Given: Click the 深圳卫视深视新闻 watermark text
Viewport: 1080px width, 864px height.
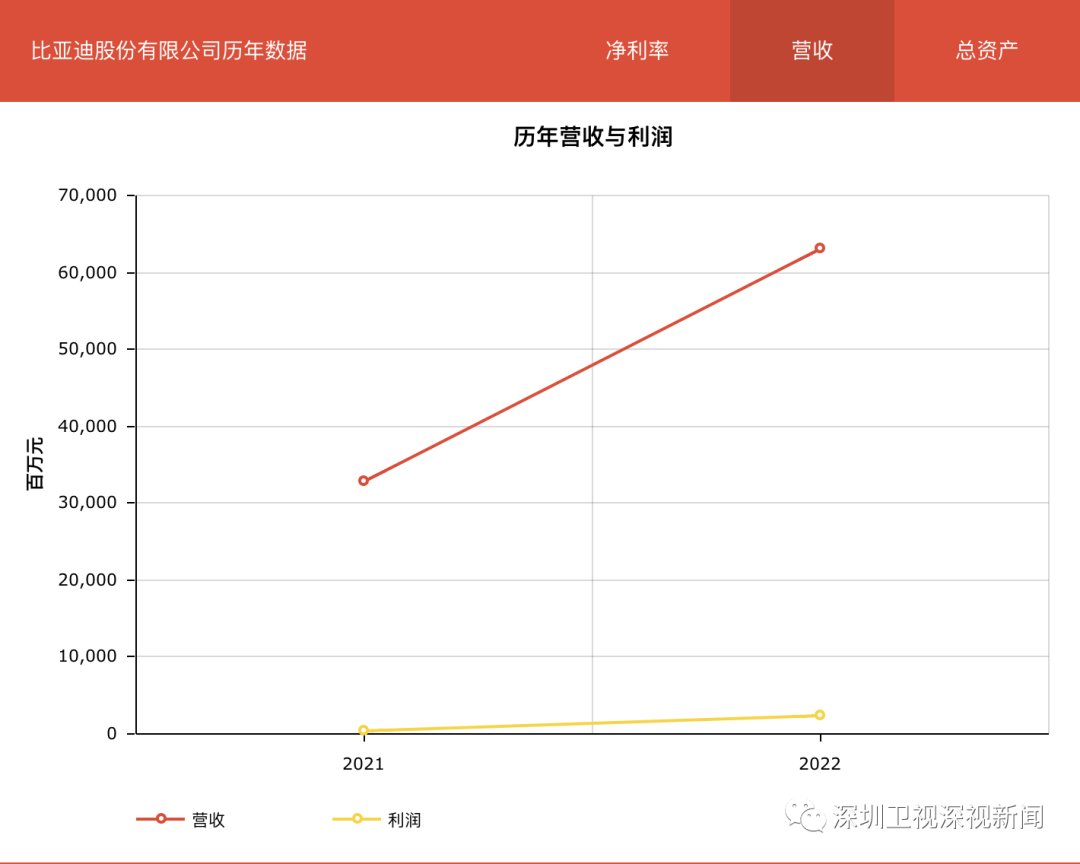Looking at the screenshot, I should [x=938, y=817].
